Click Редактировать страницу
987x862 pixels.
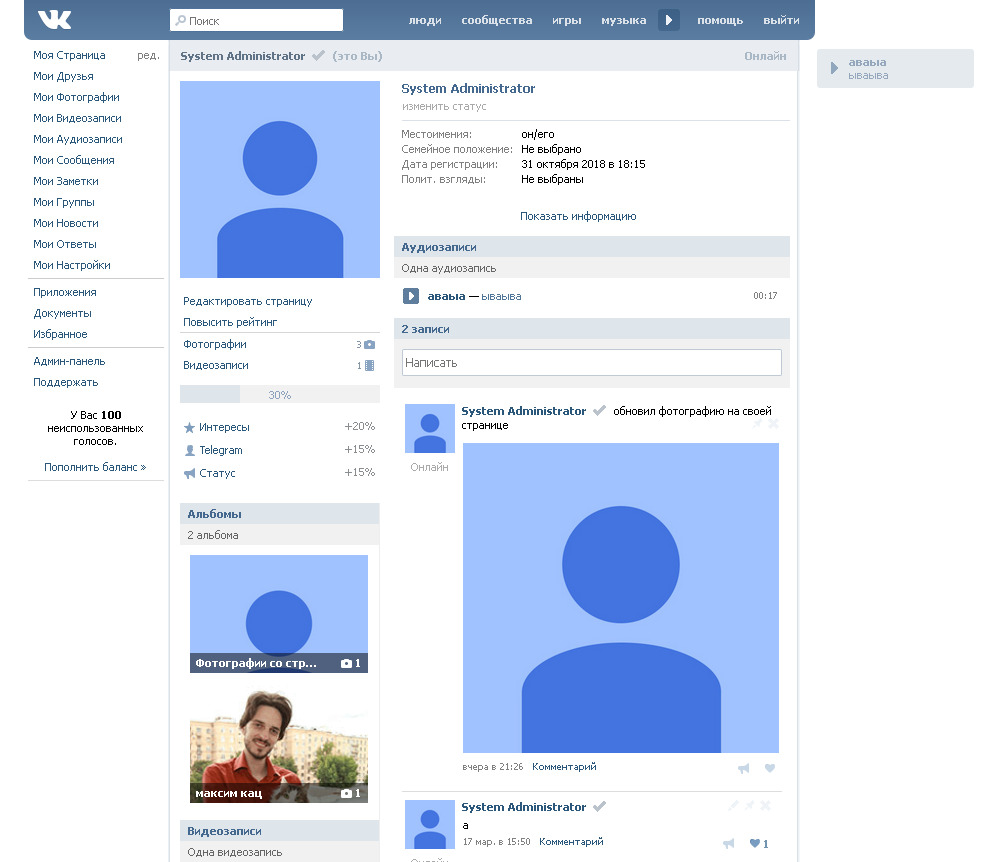pos(247,301)
